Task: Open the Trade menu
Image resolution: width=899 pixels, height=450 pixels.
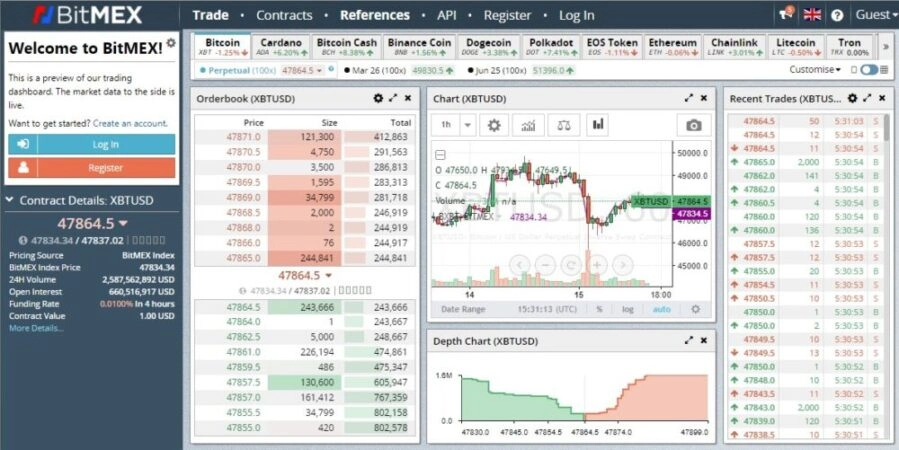Action: [x=210, y=15]
